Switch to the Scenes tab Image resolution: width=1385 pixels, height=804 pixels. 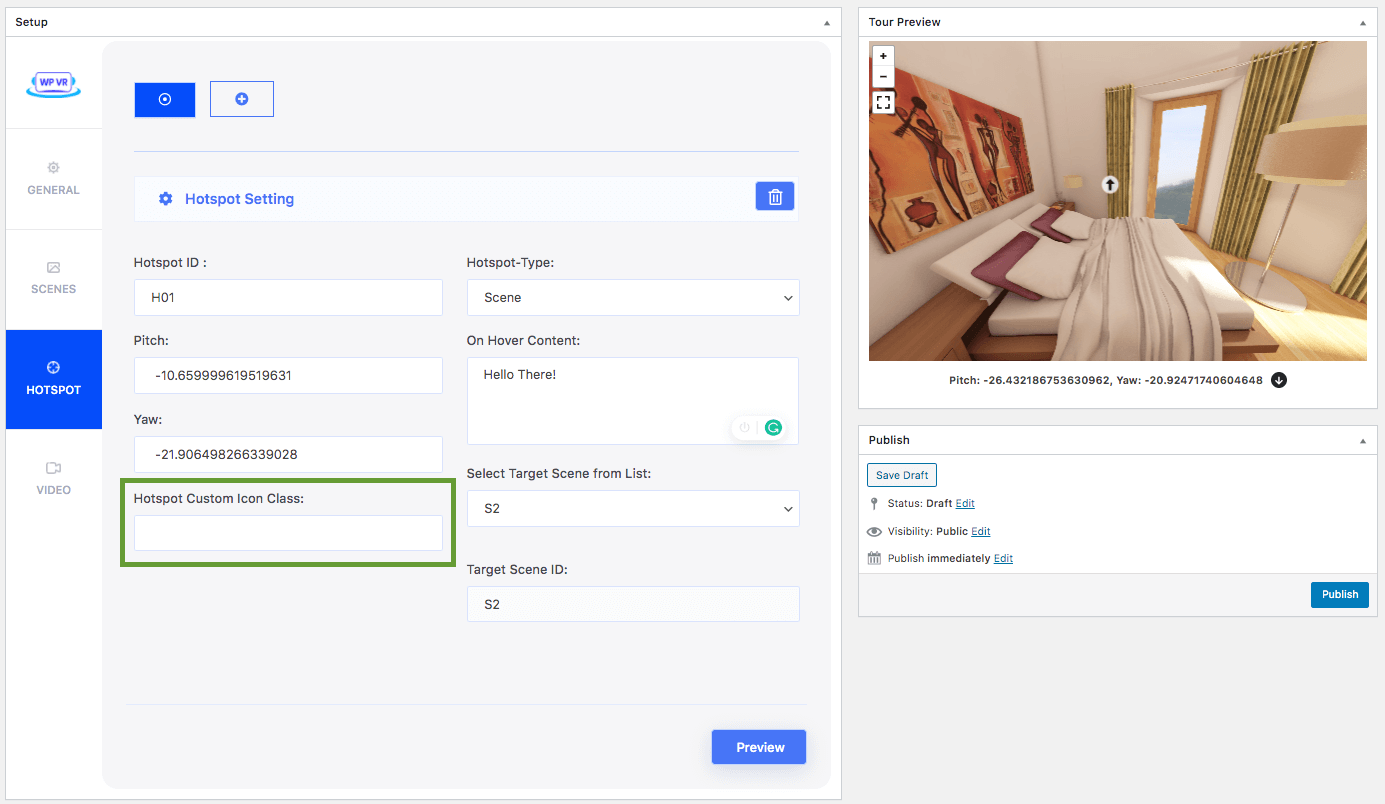53,278
